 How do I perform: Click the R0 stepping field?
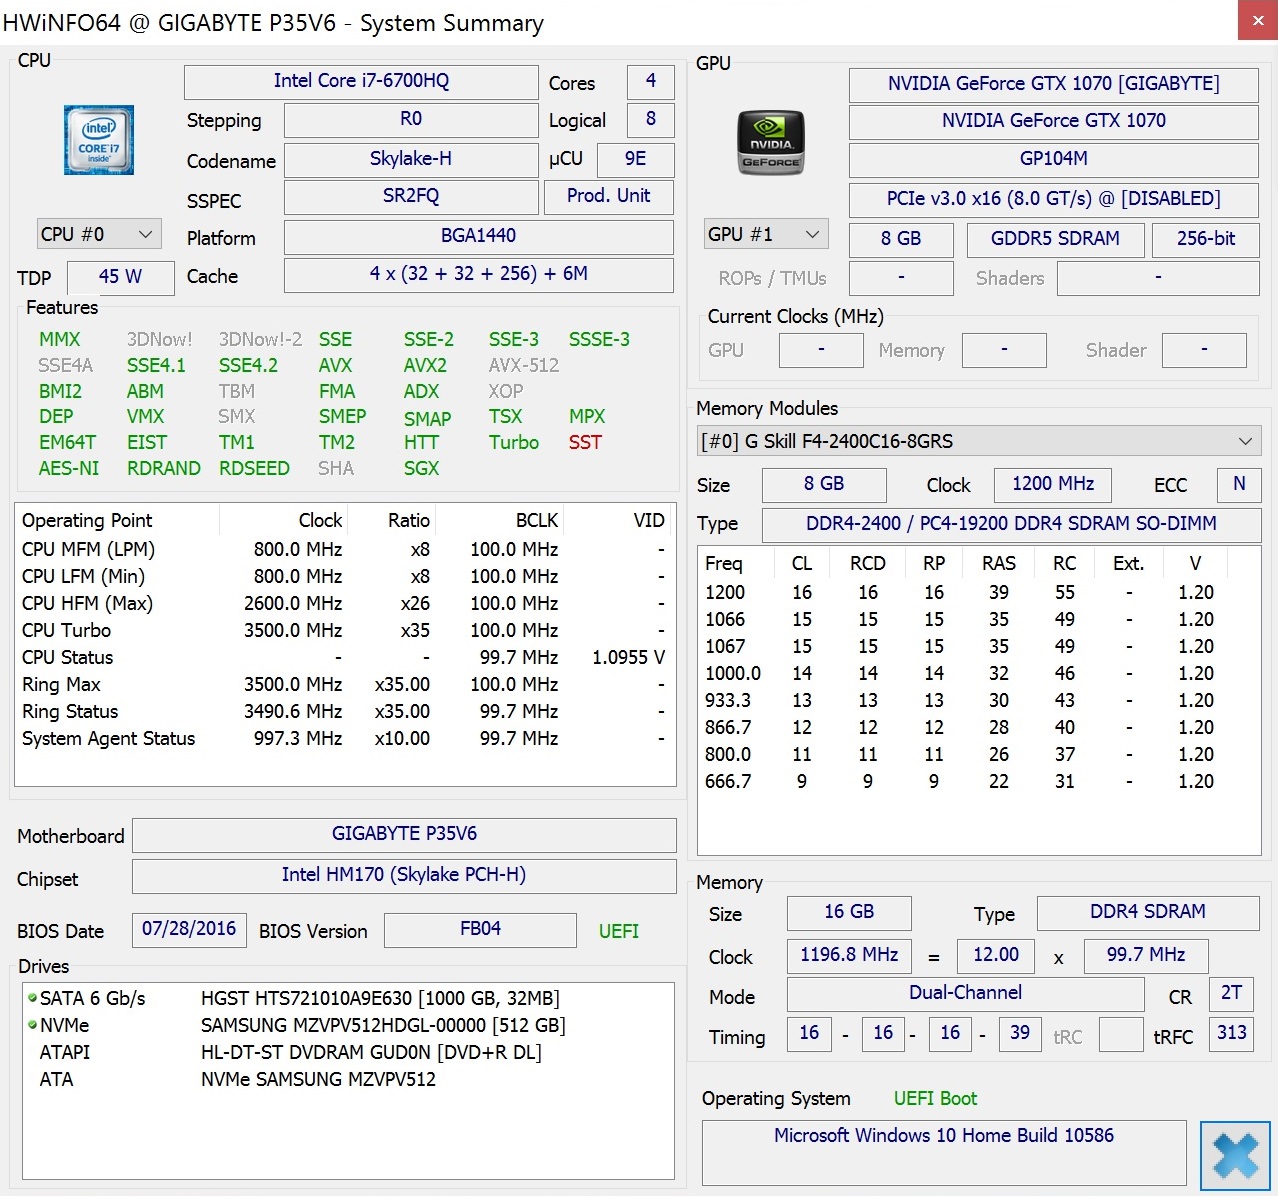coord(411,119)
